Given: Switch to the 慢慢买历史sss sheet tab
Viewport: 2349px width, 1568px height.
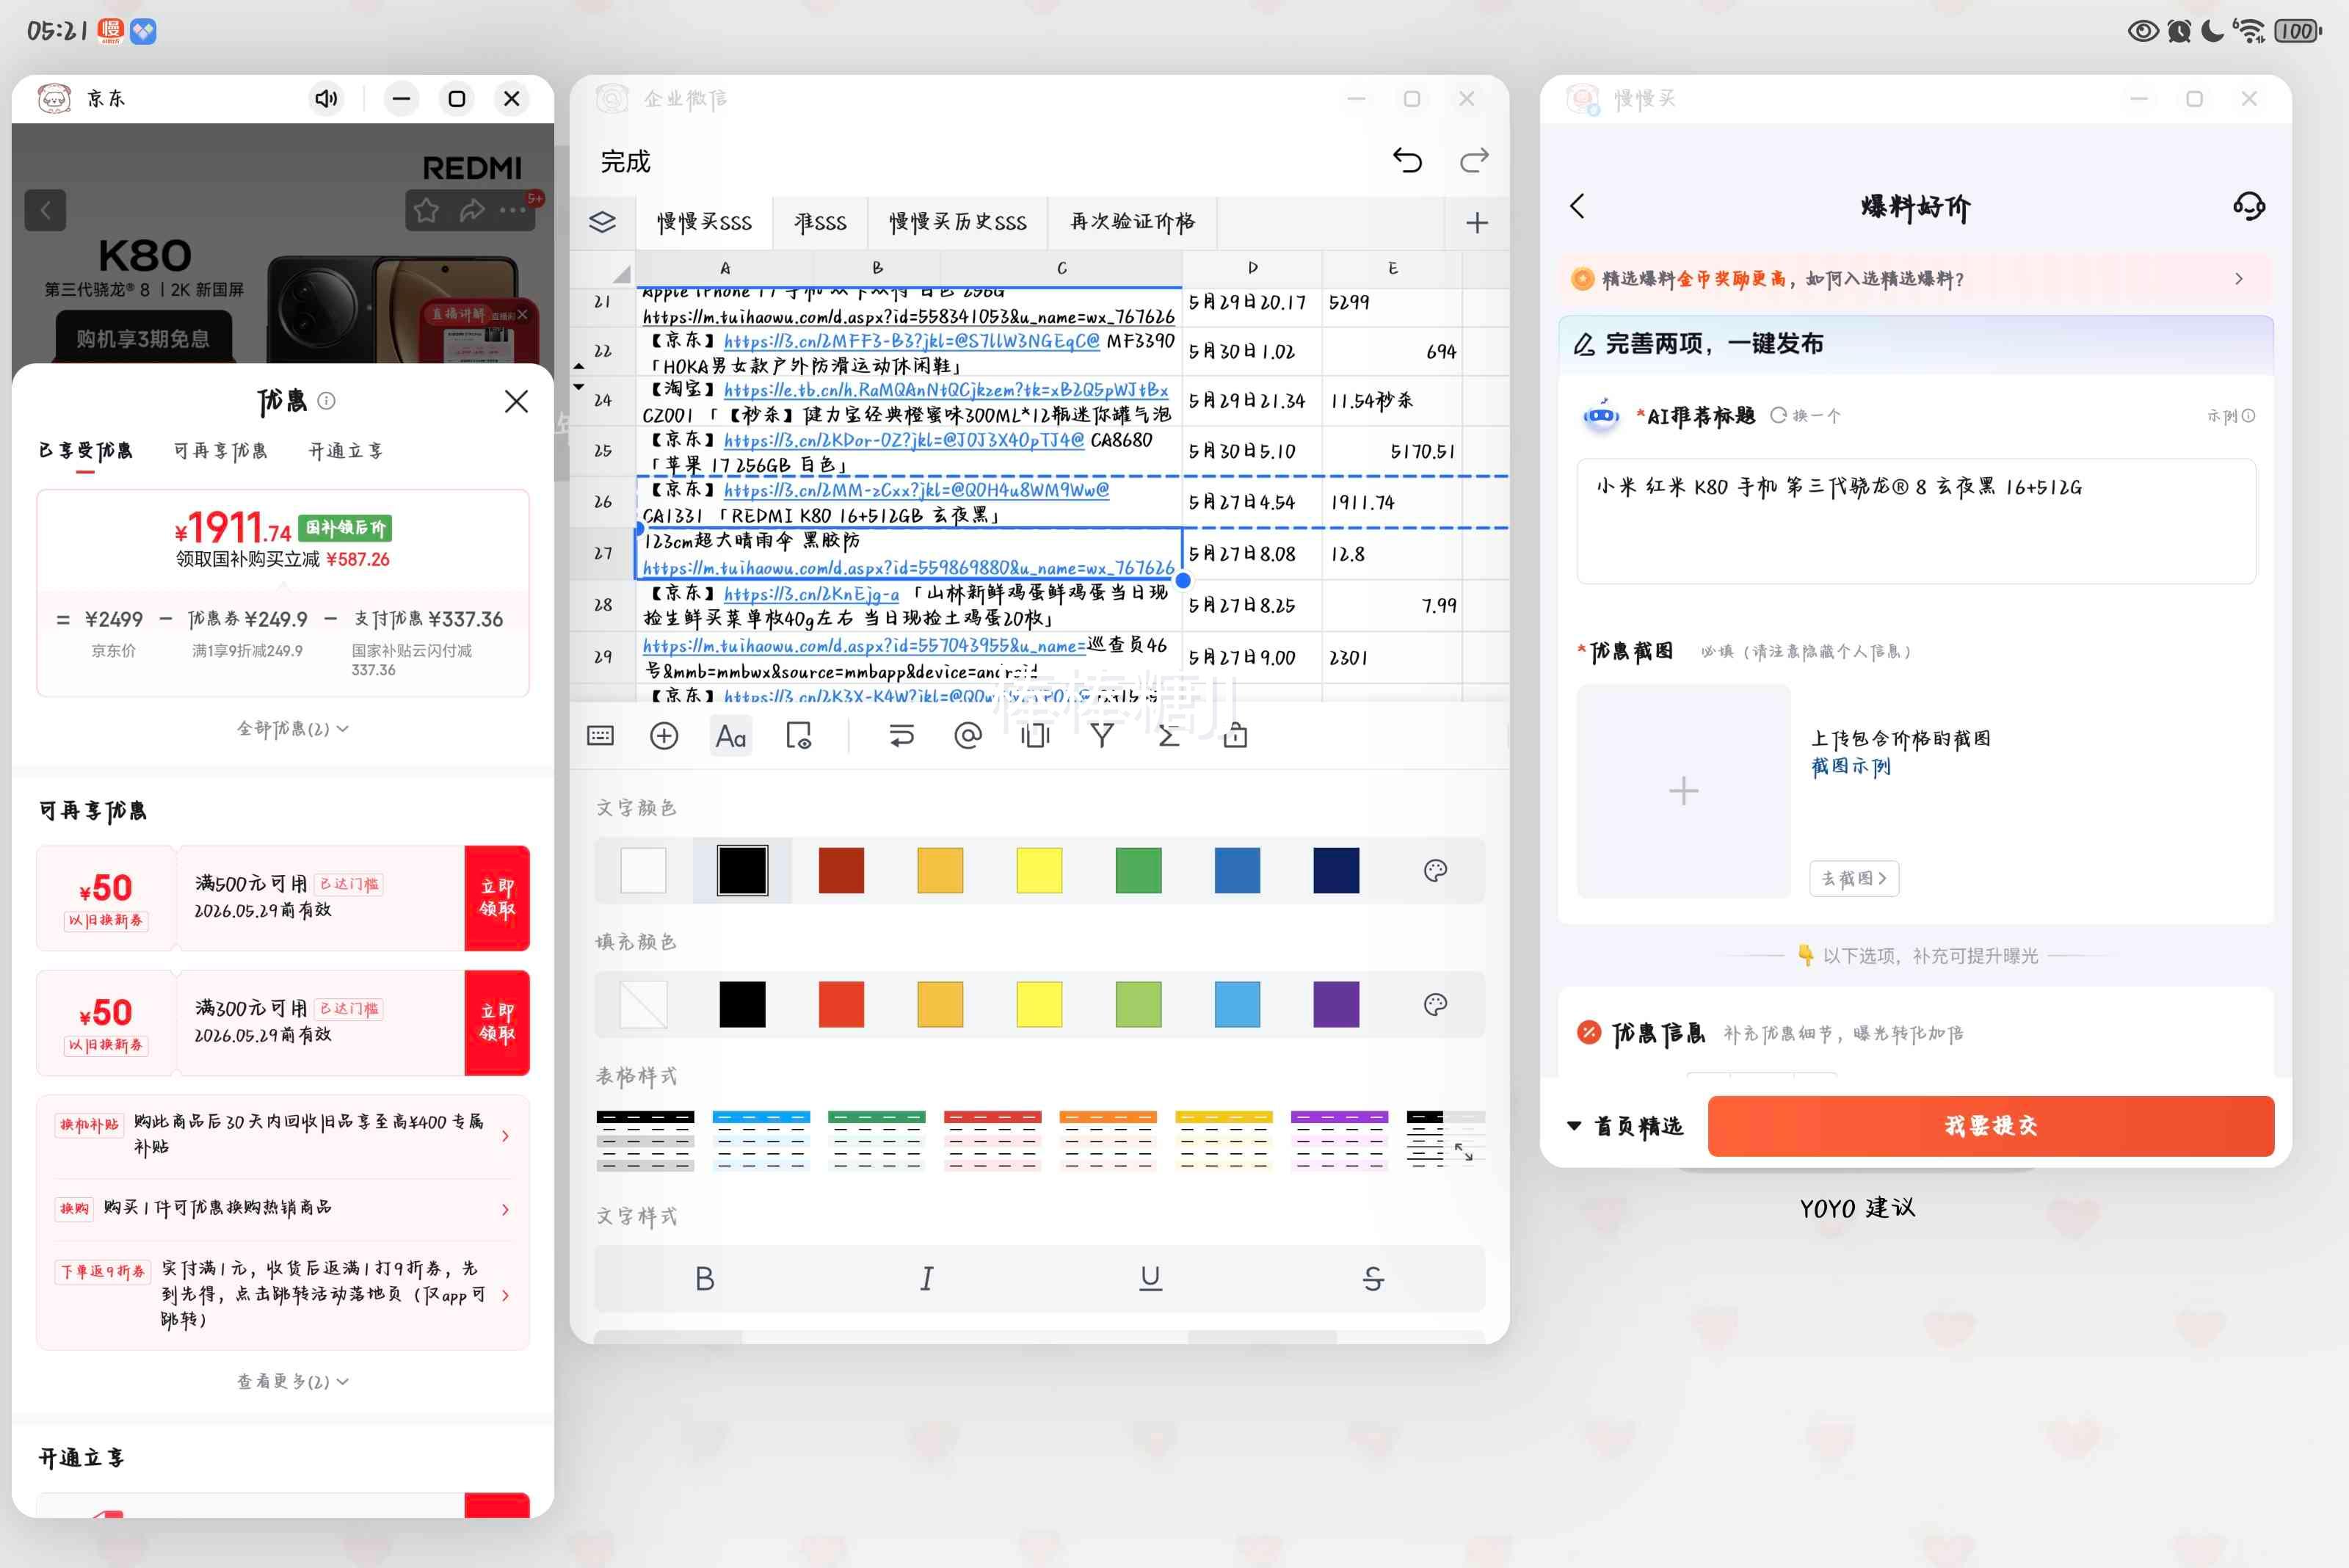Looking at the screenshot, I should (x=958, y=222).
